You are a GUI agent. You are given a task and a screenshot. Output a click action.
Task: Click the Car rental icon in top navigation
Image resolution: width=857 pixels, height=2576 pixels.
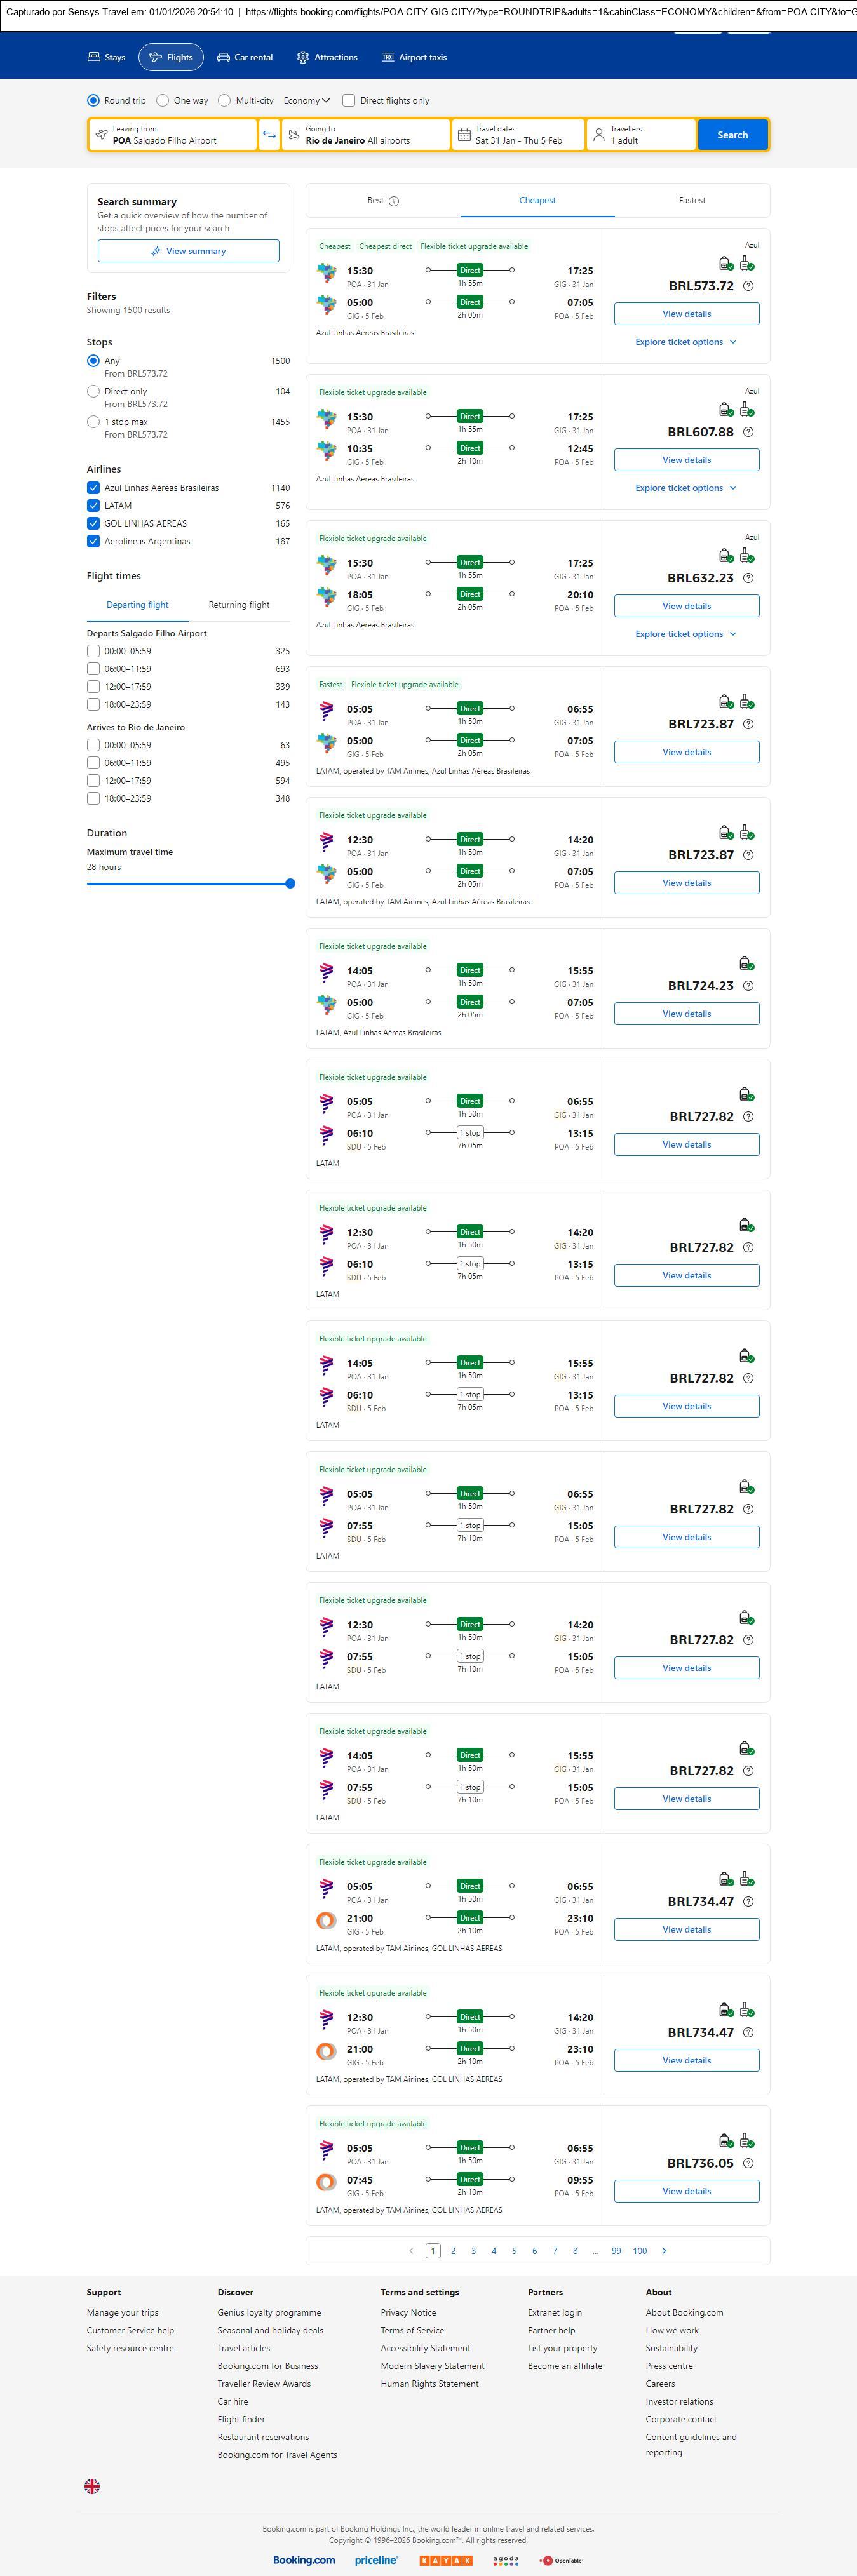[x=224, y=58]
